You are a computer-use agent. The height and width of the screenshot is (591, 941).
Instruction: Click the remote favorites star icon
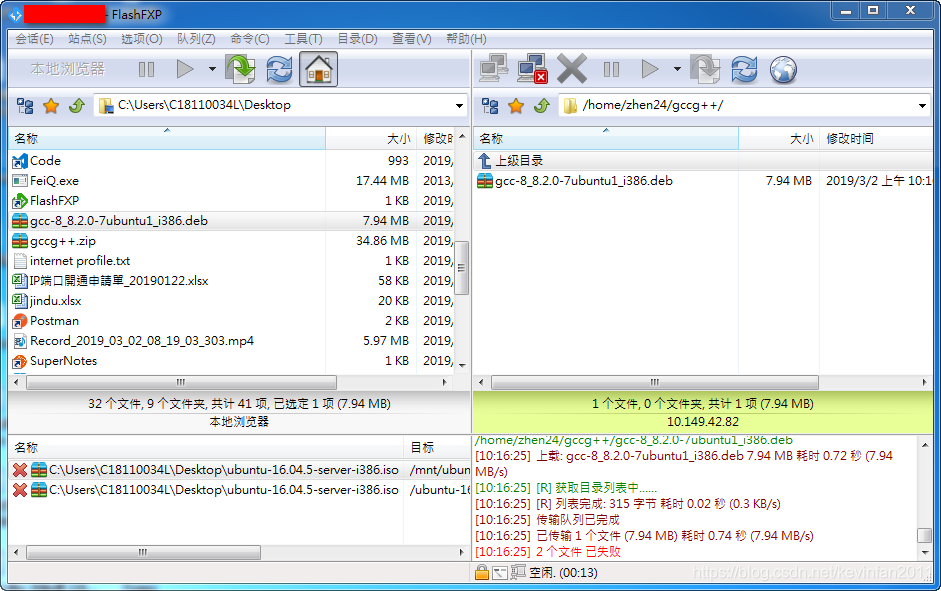516,106
